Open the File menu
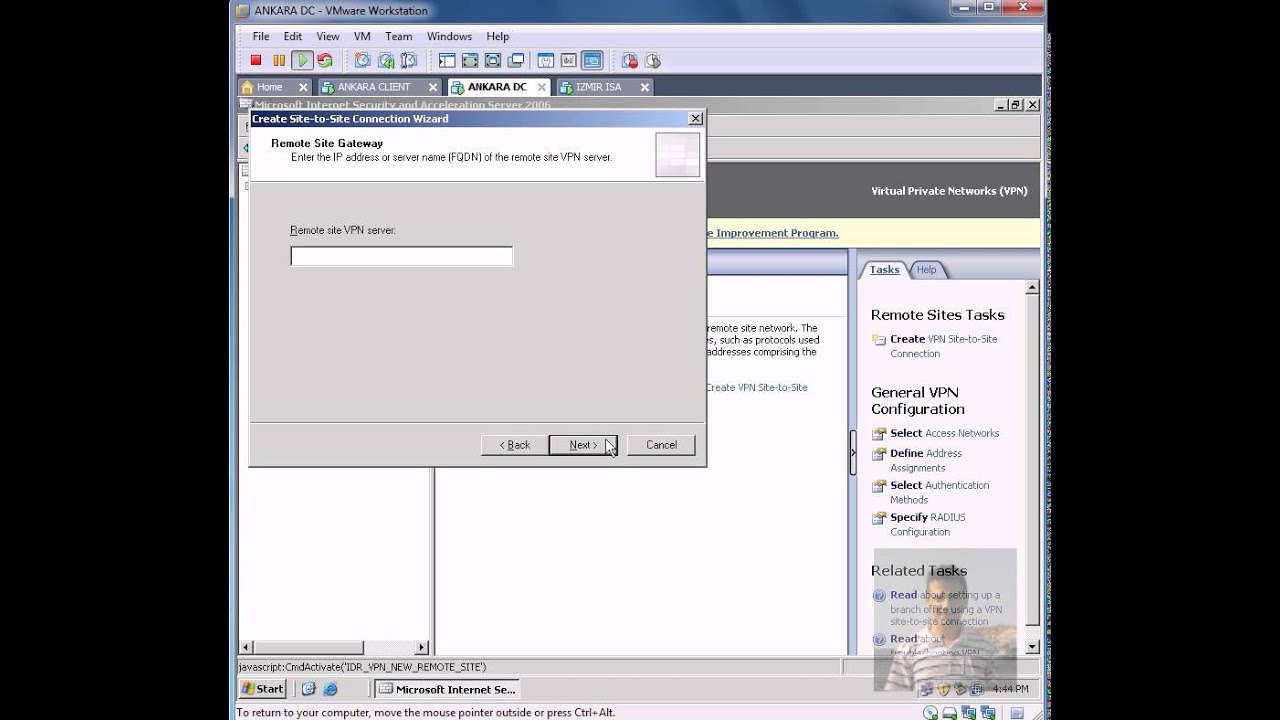This screenshot has width=1280, height=720. pyautogui.click(x=261, y=36)
